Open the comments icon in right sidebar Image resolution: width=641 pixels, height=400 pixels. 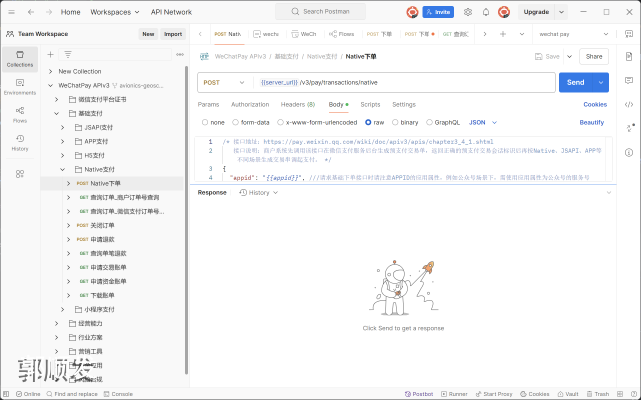(629, 81)
